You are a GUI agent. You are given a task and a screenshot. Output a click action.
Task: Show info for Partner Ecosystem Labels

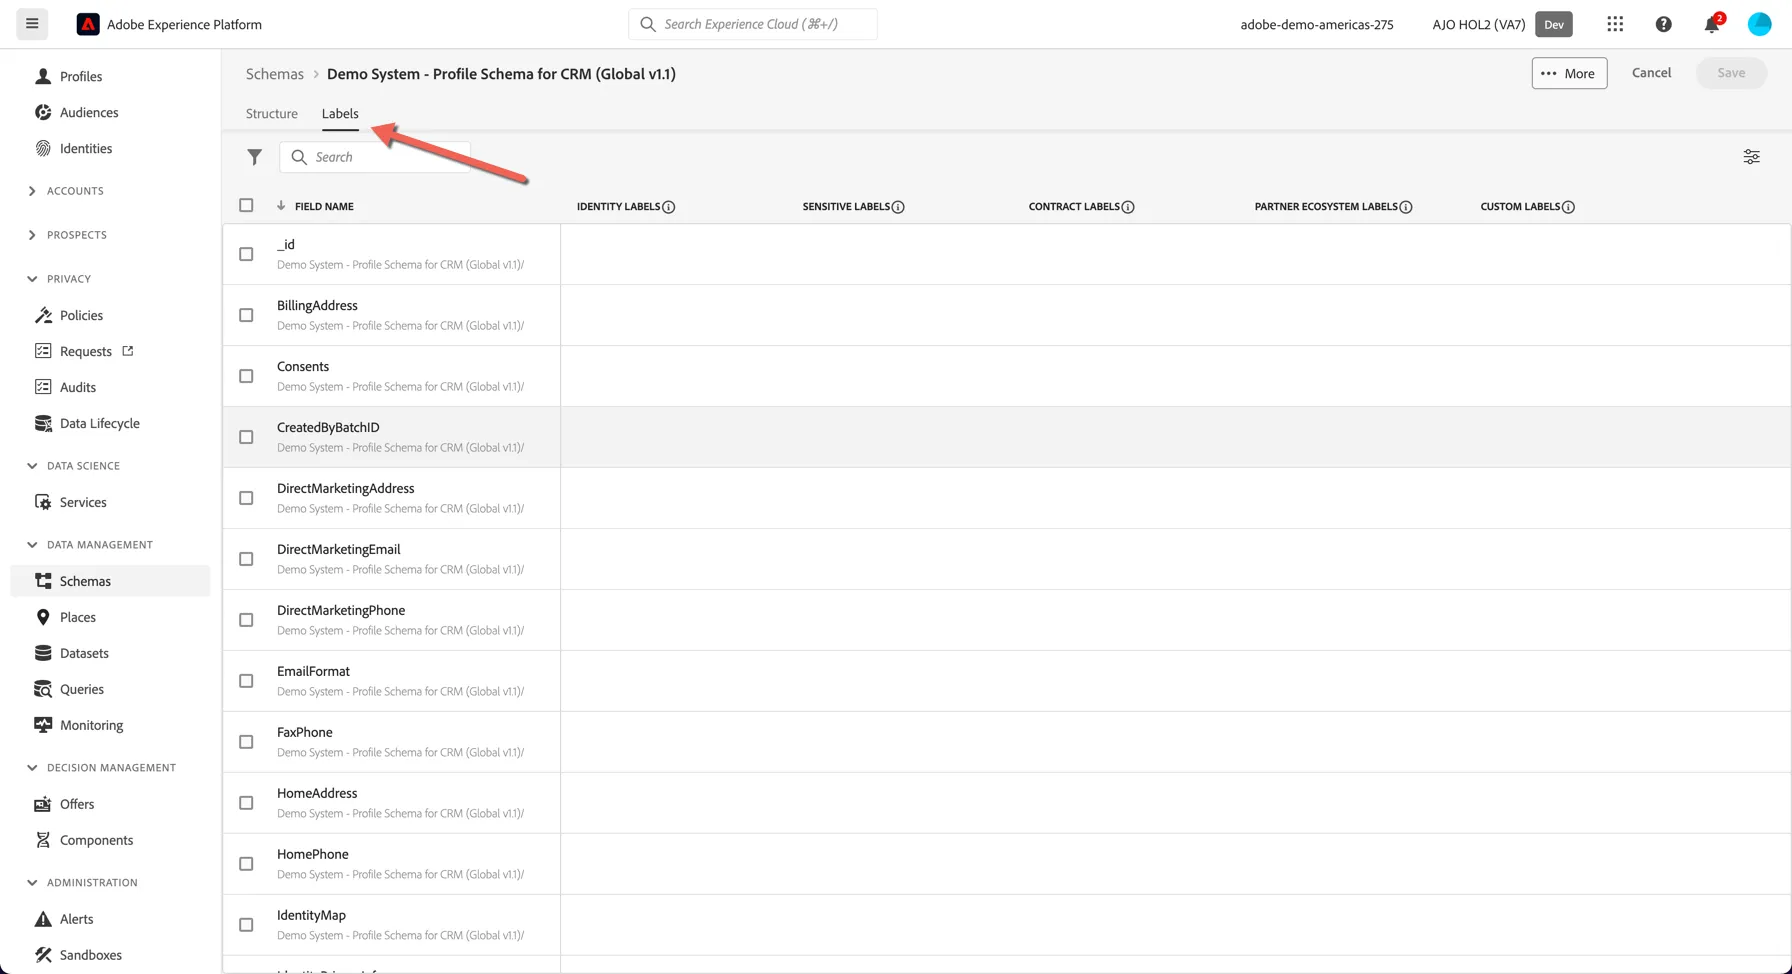click(x=1406, y=207)
